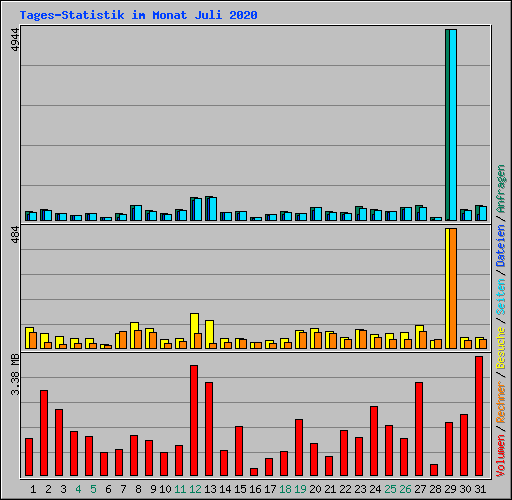Click the chart title Tages-Statistik im Monat Juli 2020

138,15
